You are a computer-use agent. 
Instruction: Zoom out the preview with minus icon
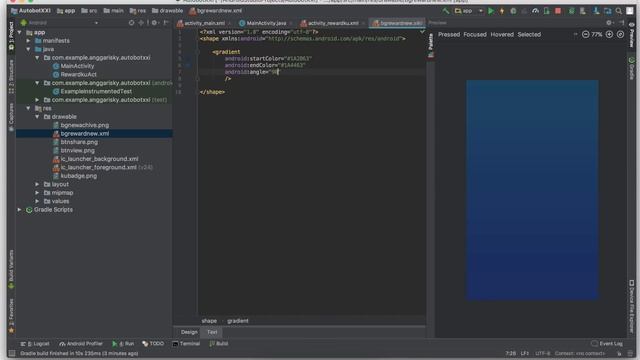pyautogui.click(x=585, y=35)
